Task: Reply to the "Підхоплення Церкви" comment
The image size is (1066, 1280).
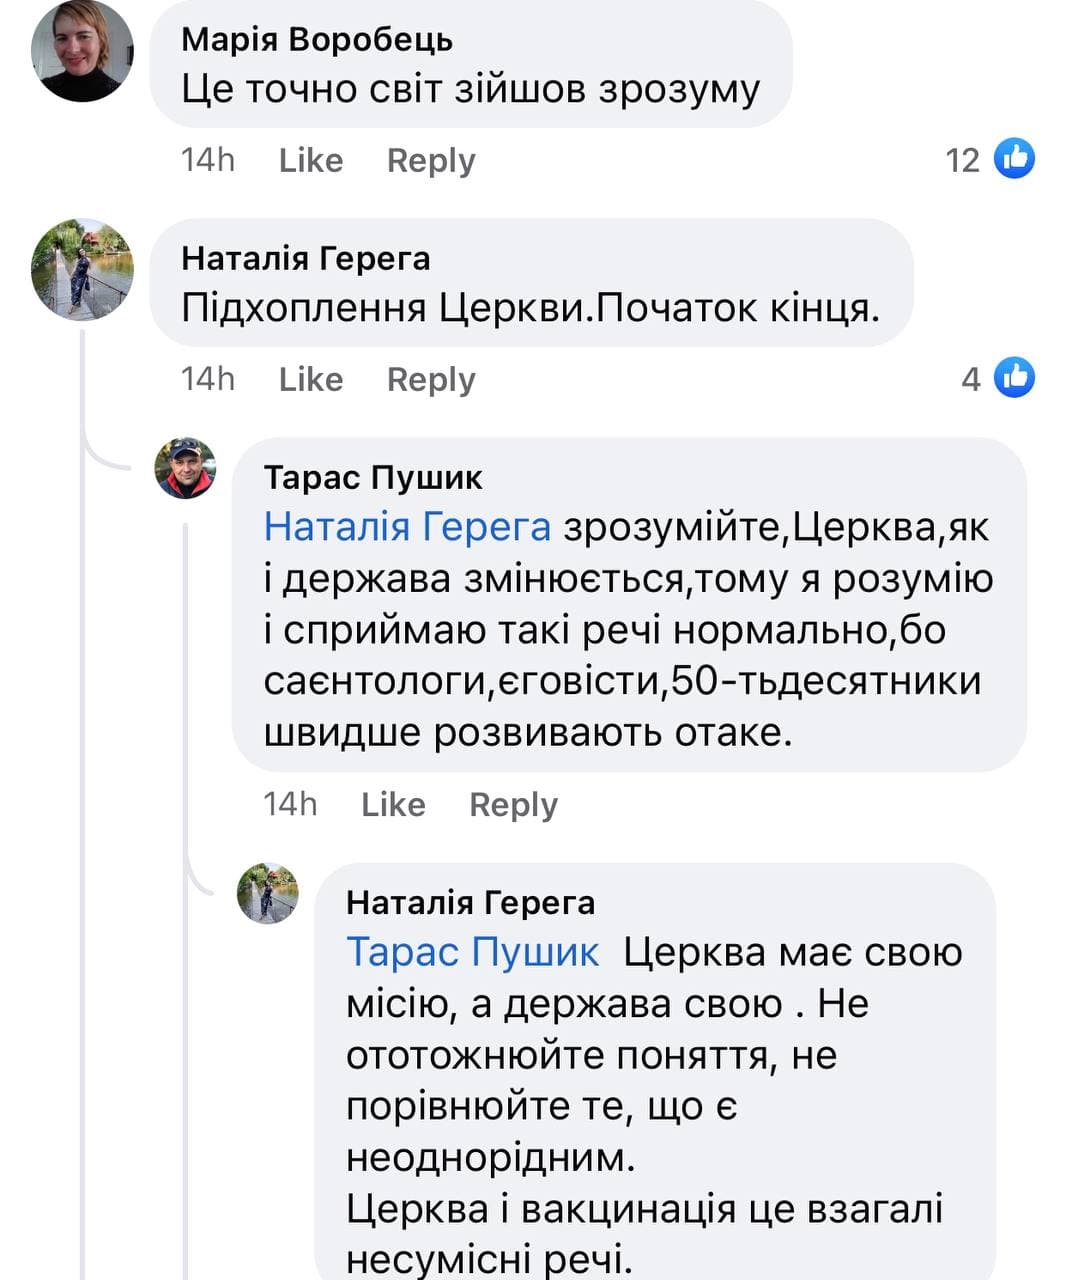Action: tap(431, 379)
